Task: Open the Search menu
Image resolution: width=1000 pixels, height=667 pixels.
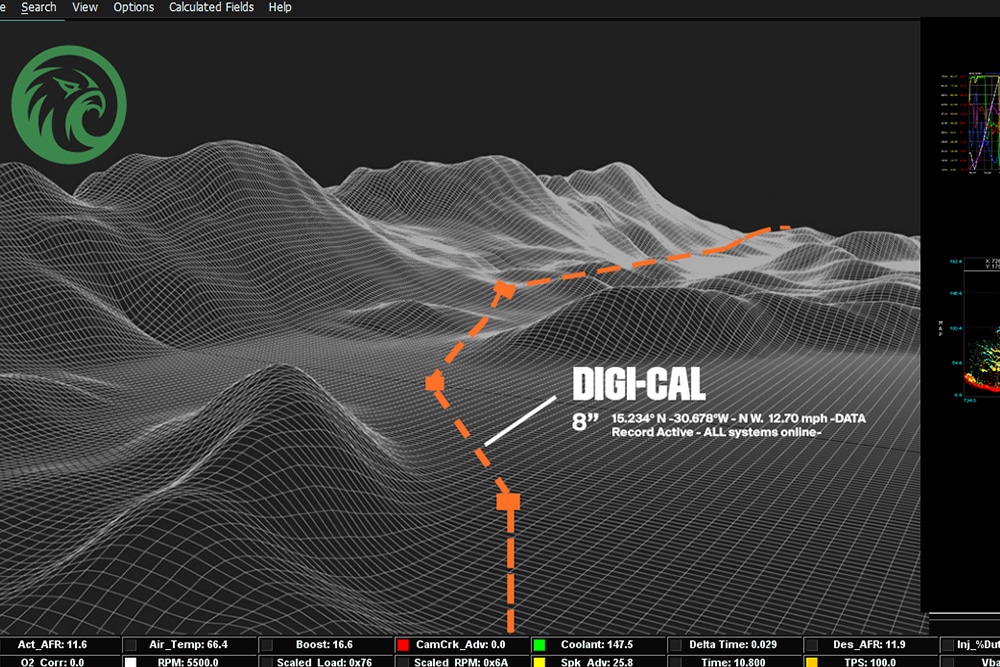Action: [39, 7]
